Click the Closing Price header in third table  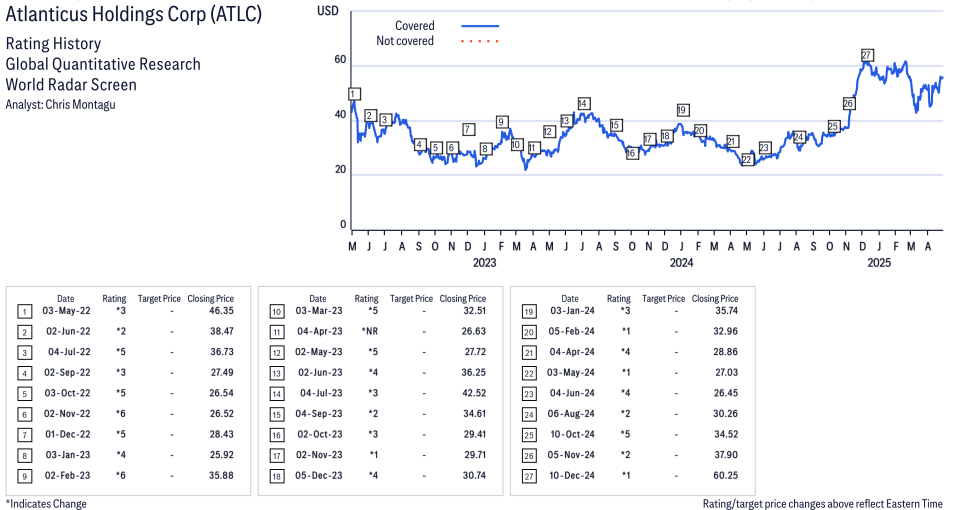pos(715,299)
